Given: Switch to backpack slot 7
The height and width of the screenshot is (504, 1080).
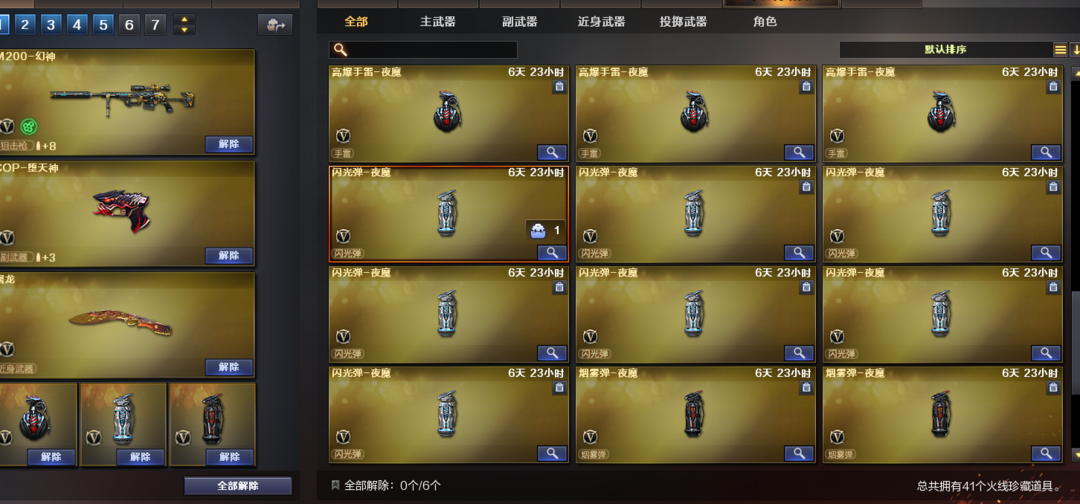Looking at the screenshot, I should (155, 25).
